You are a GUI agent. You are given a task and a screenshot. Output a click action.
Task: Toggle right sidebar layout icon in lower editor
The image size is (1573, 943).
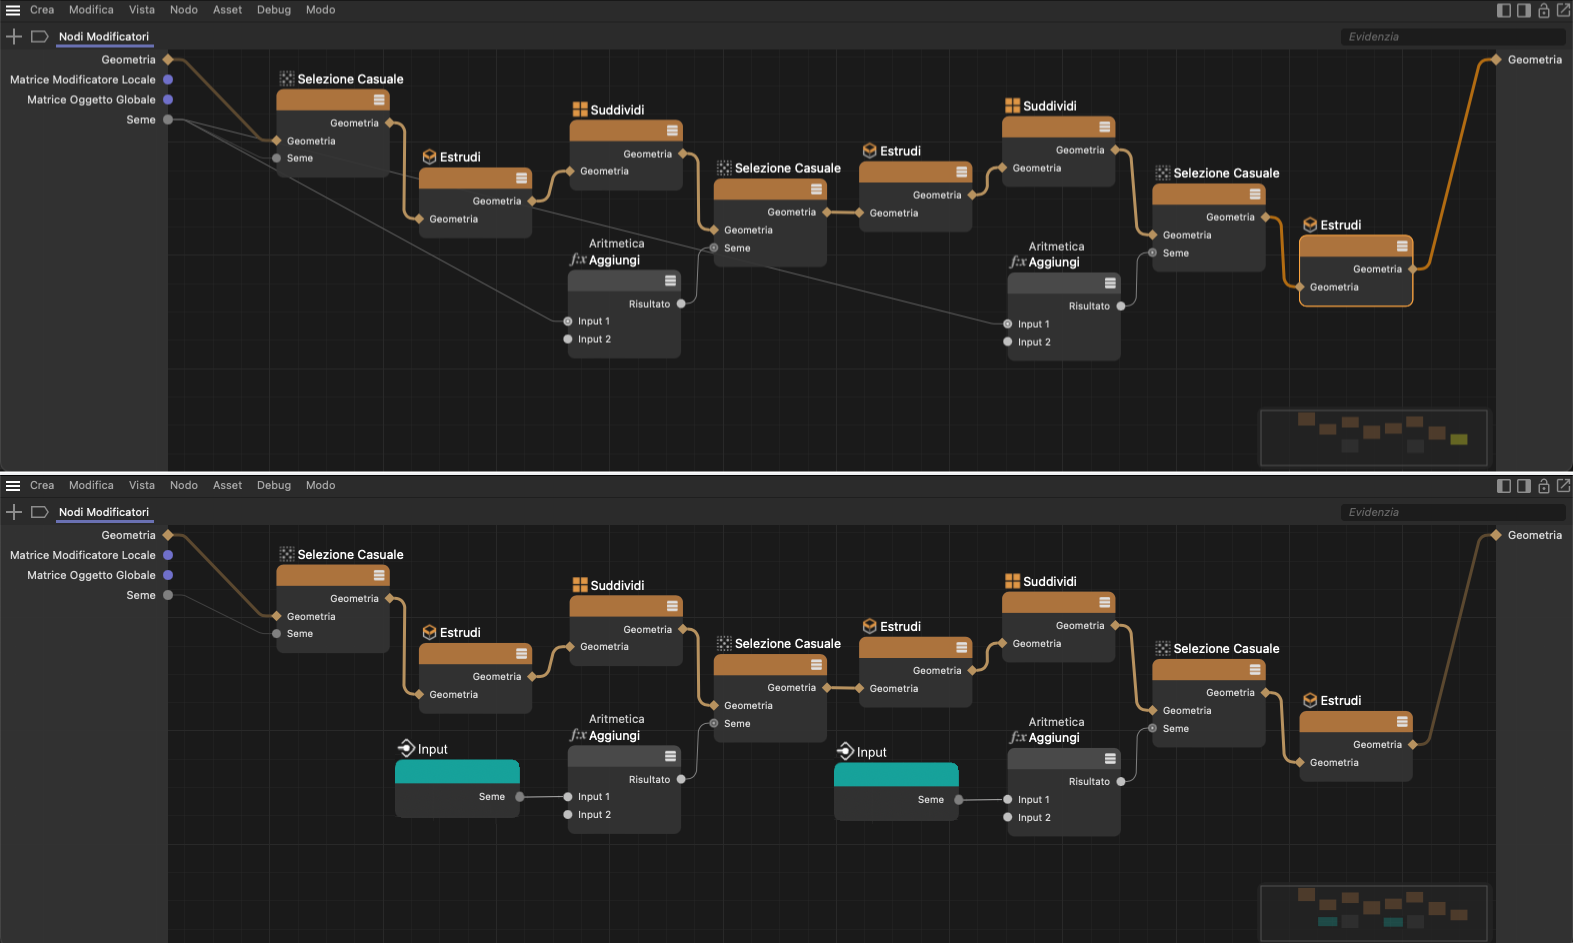(x=1524, y=486)
